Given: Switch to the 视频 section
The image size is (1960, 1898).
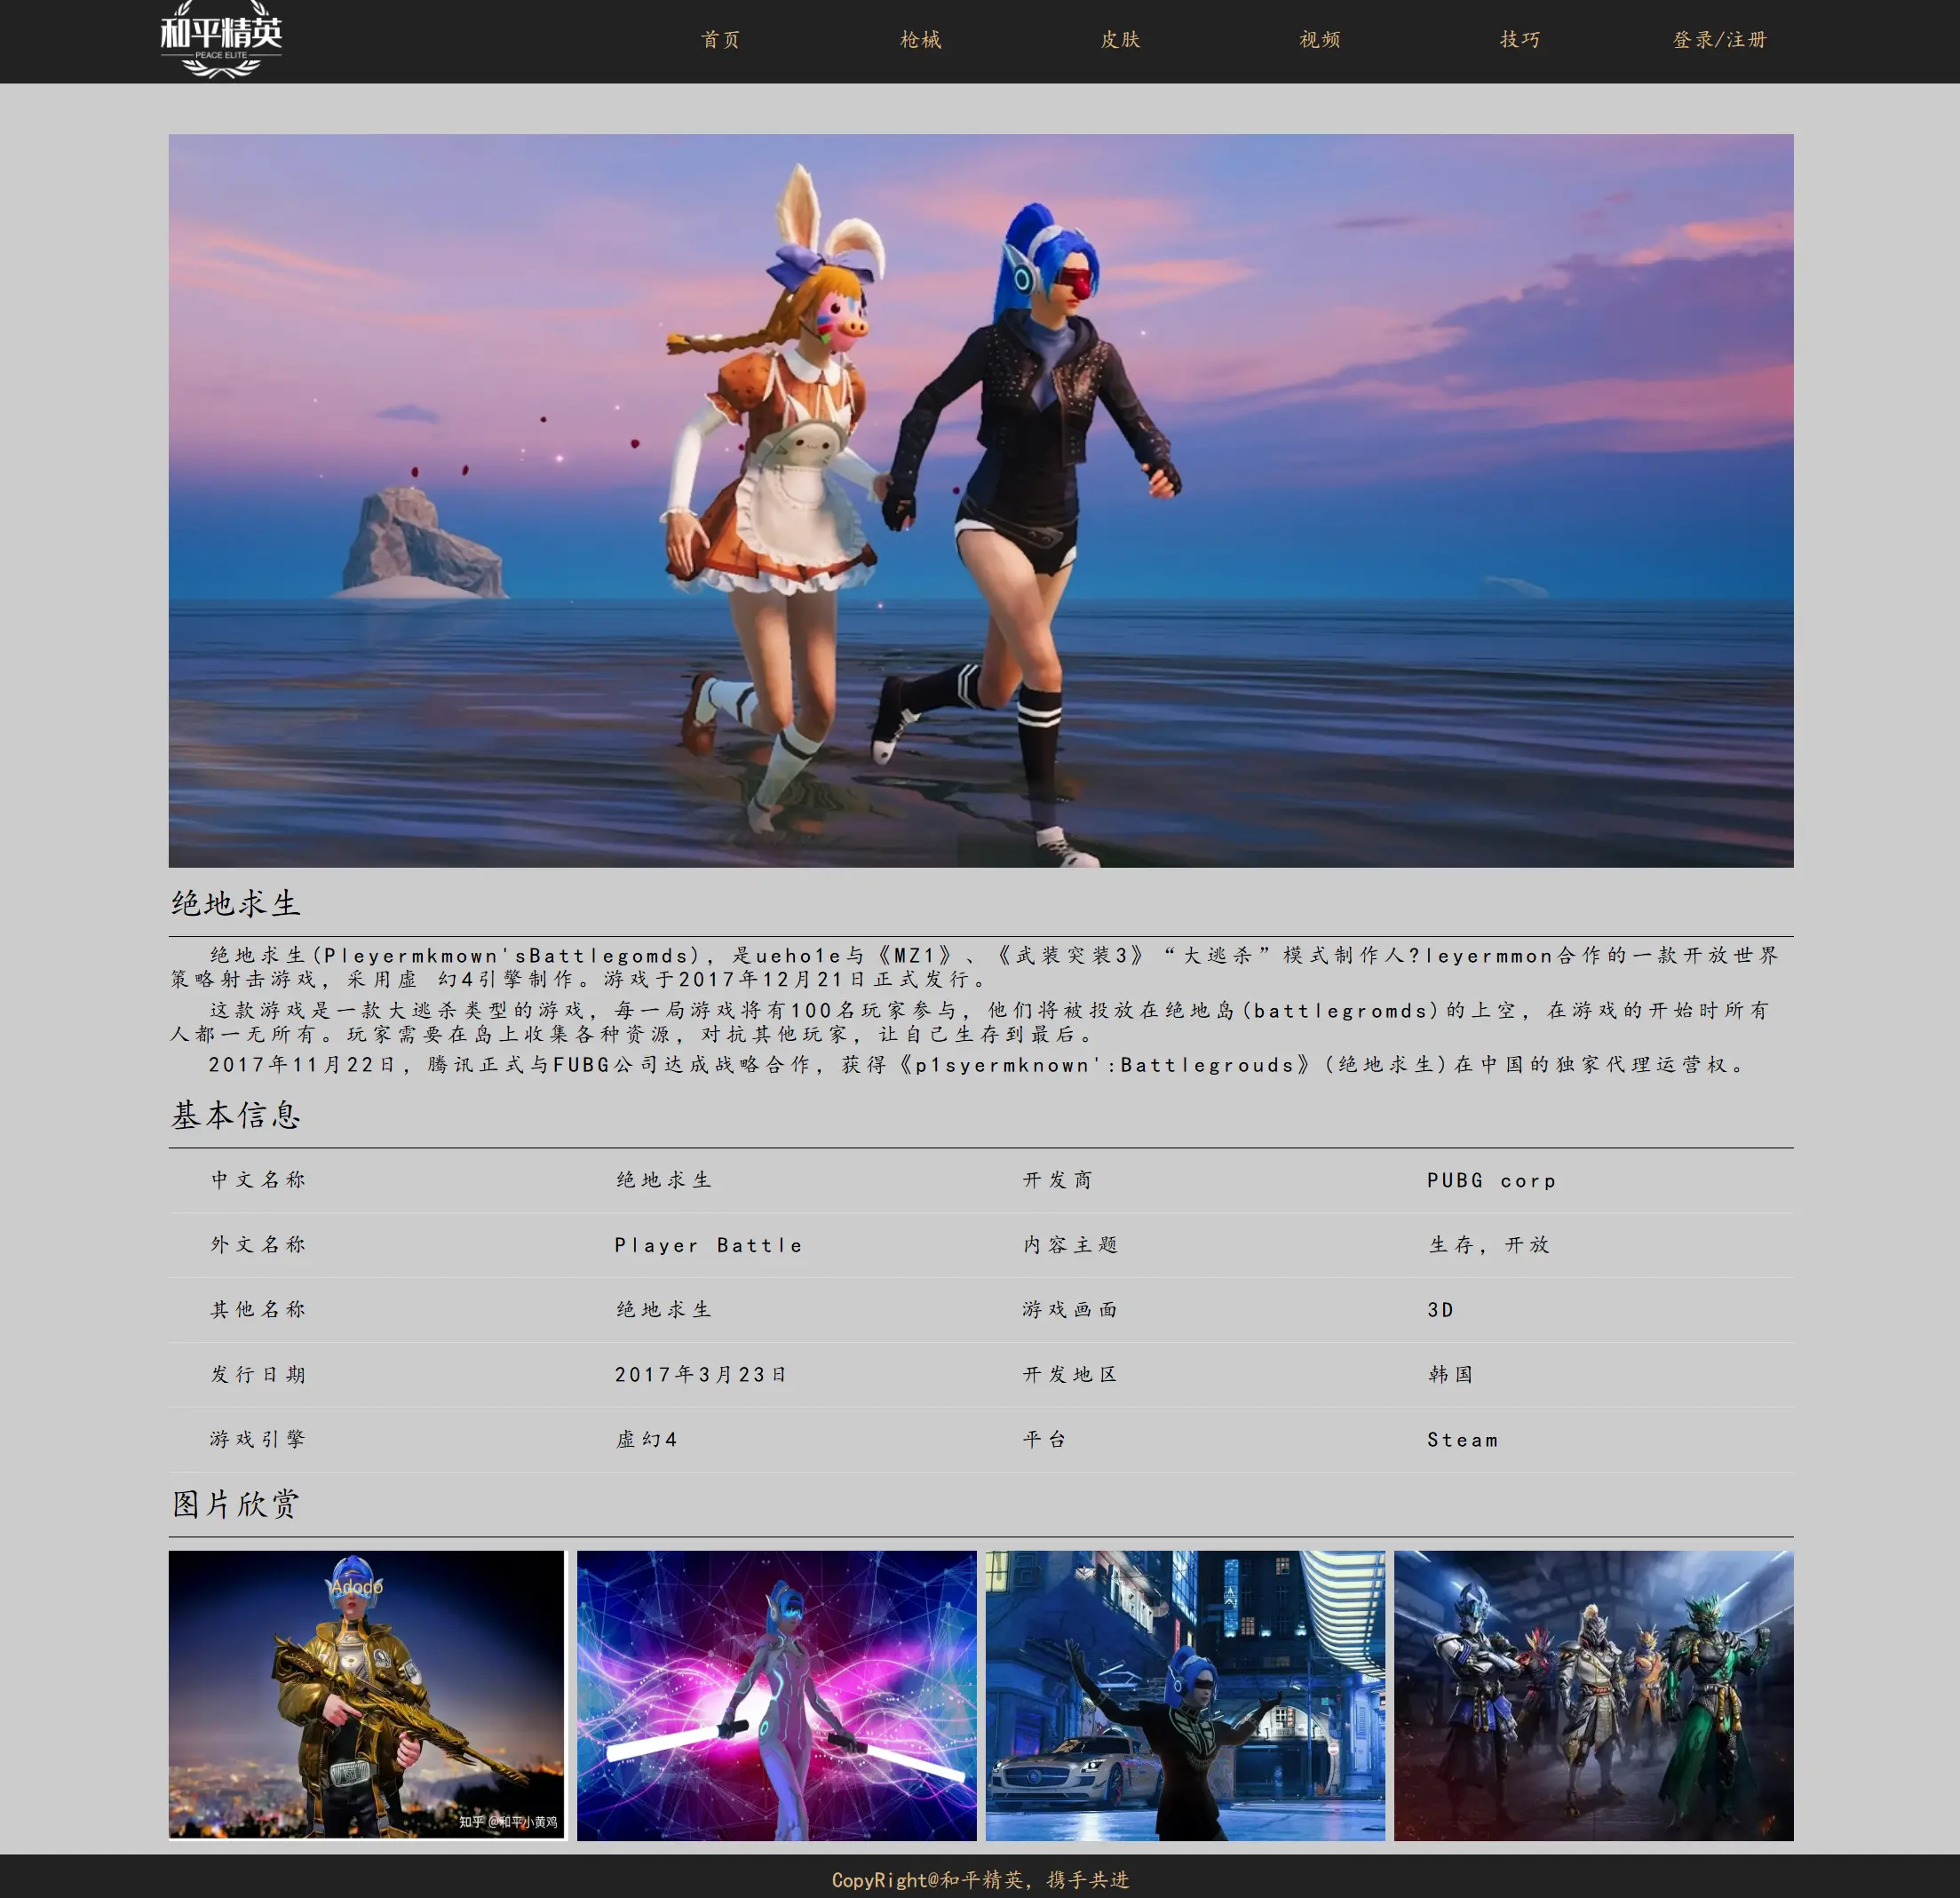Looking at the screenshot, I should pyautogui.click(x=1320, y=40).
